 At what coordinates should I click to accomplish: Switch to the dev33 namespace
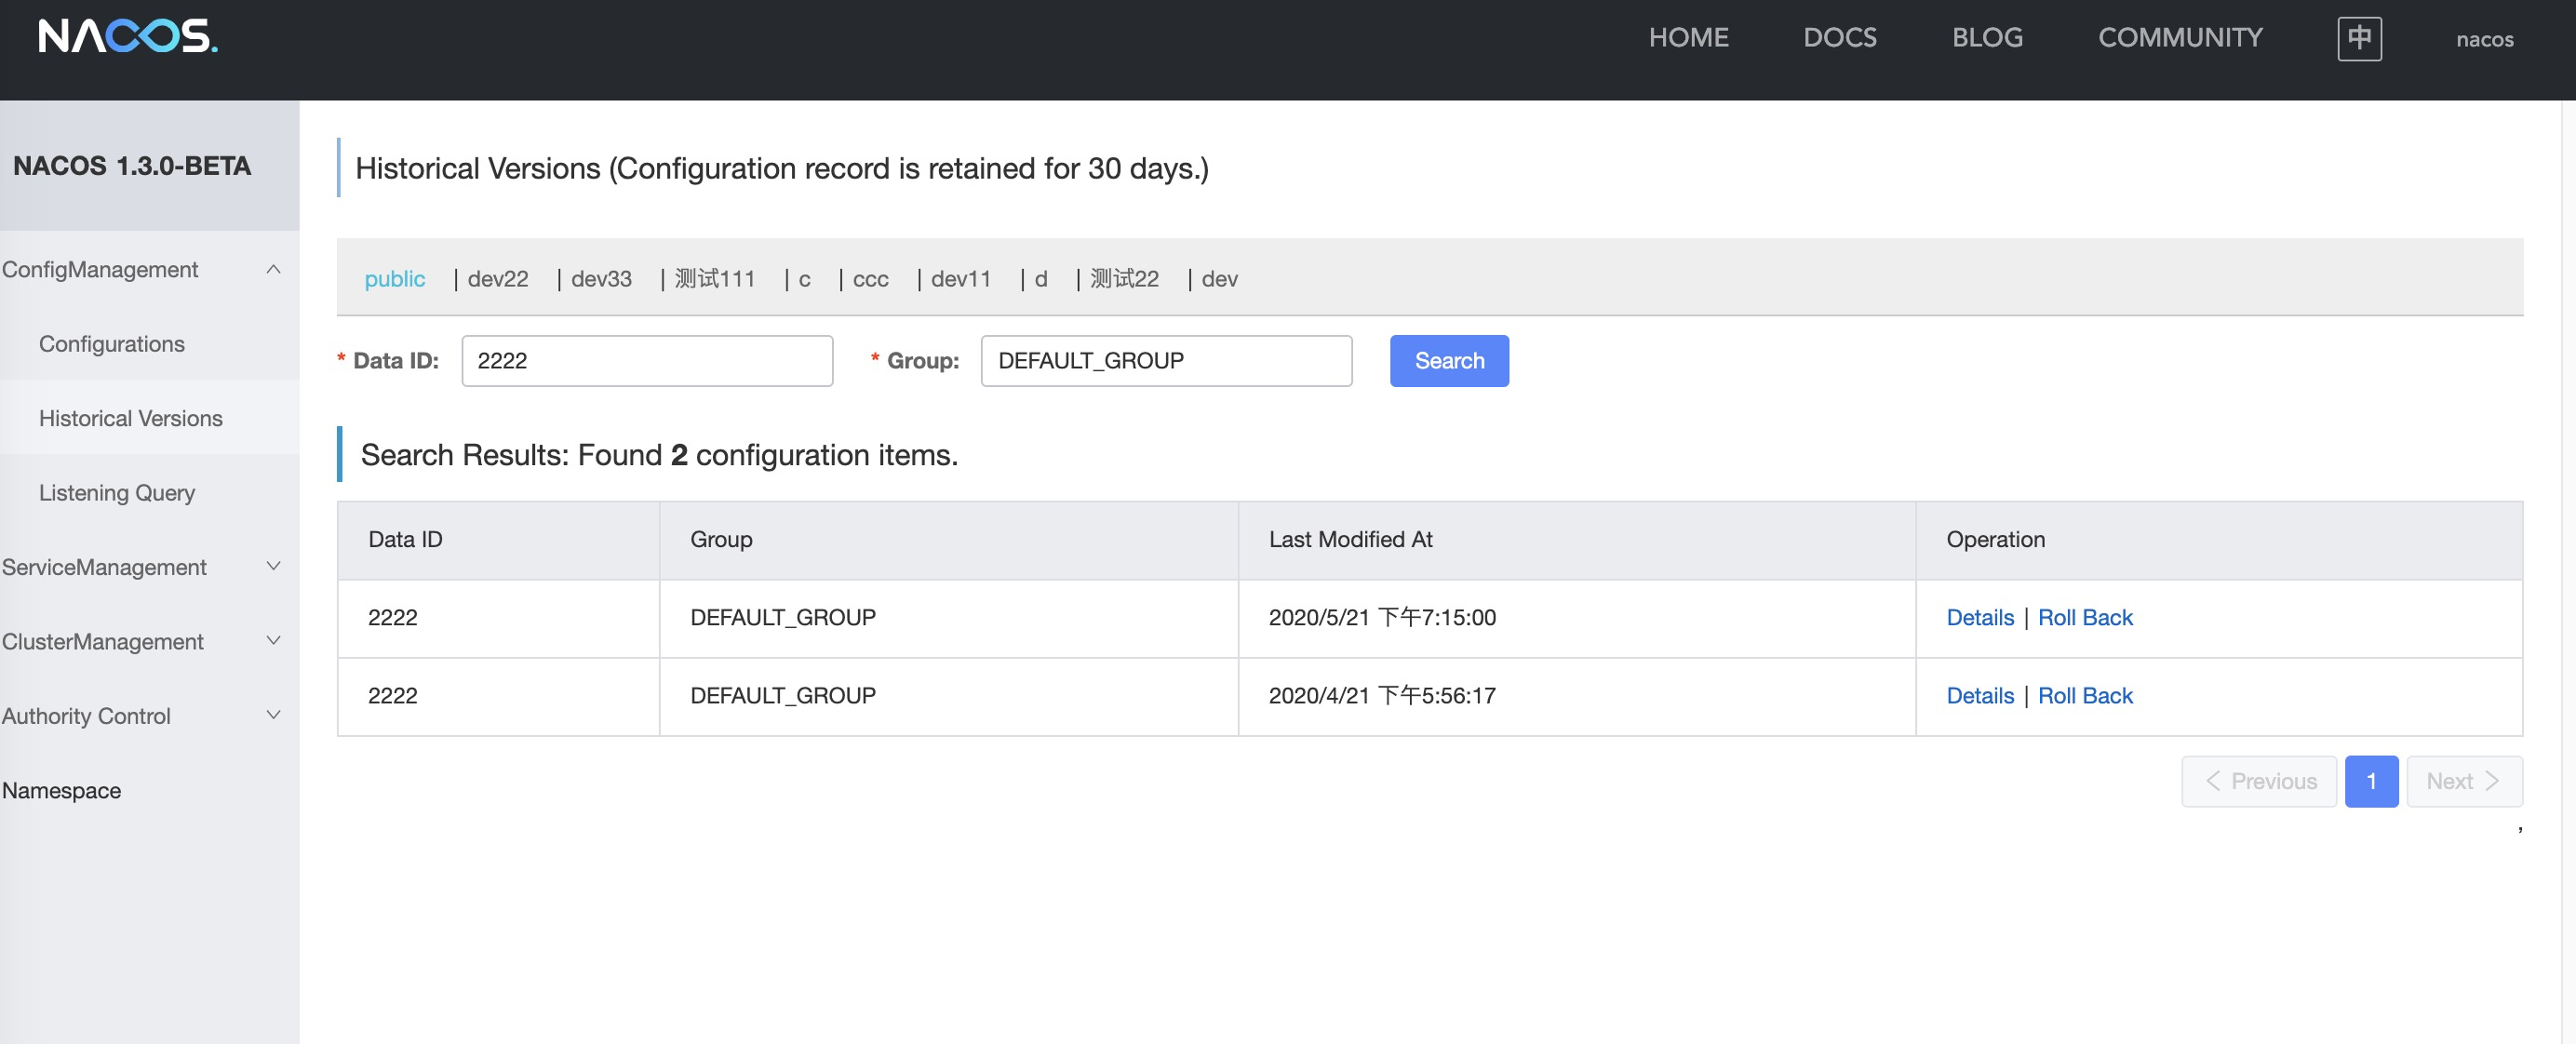pos(601,279)
